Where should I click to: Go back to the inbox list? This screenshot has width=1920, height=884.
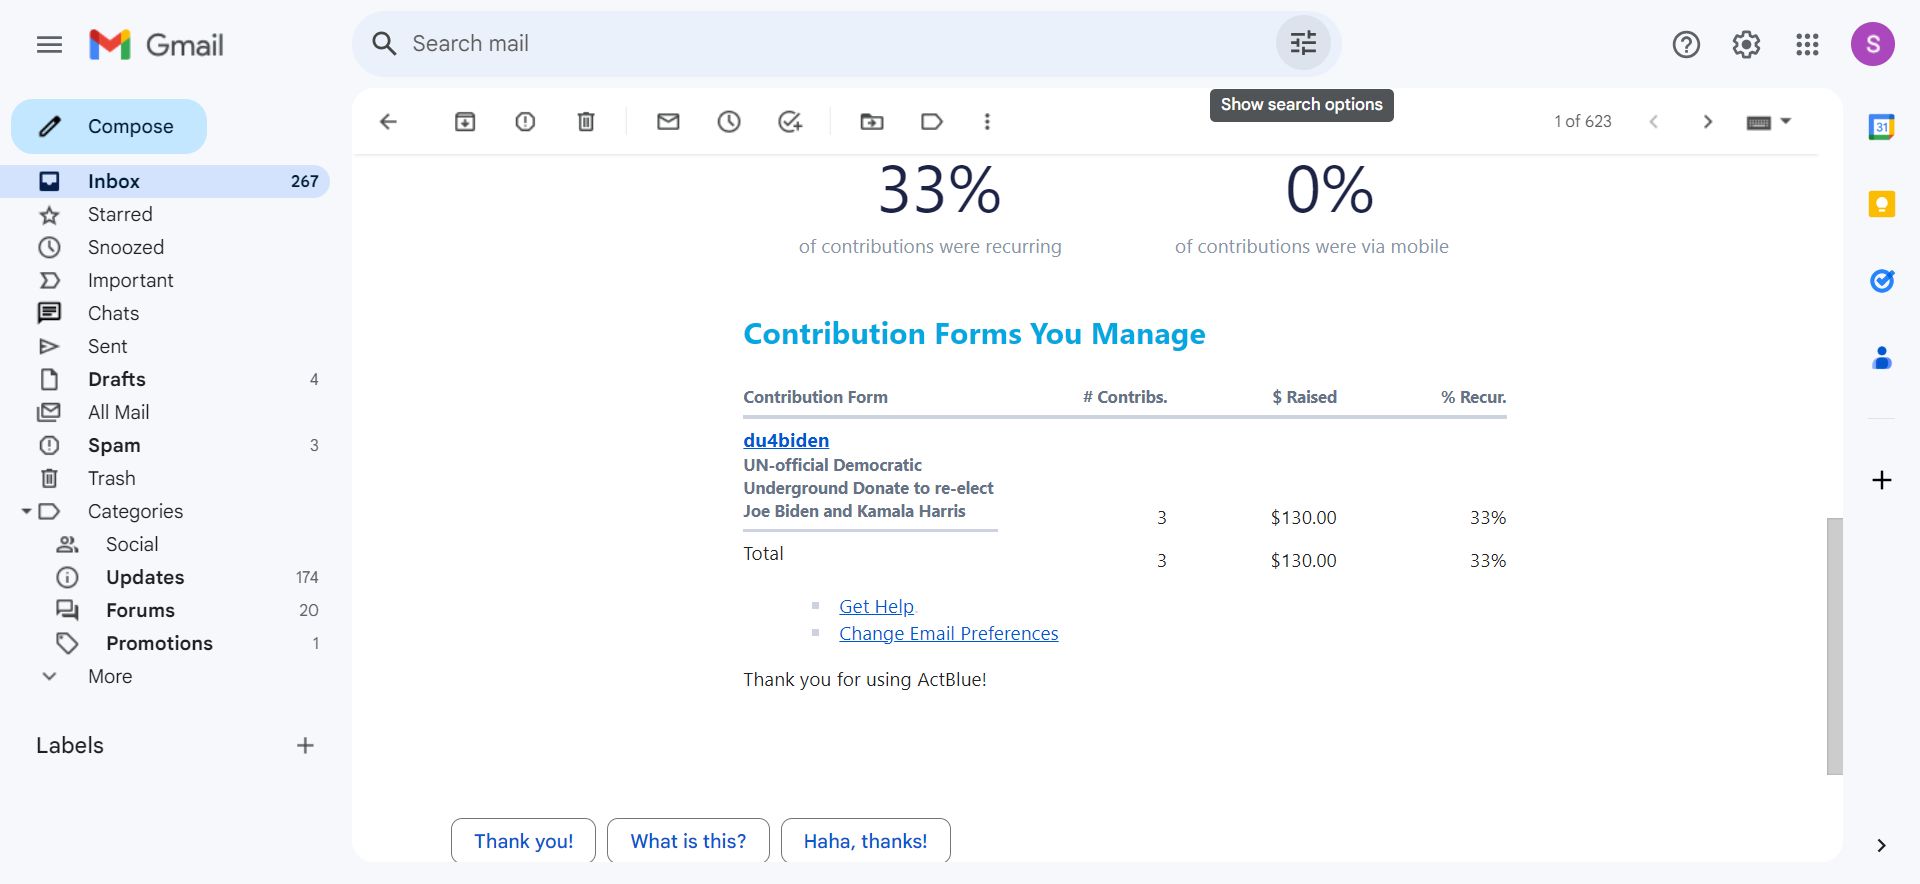coord(388,122)
